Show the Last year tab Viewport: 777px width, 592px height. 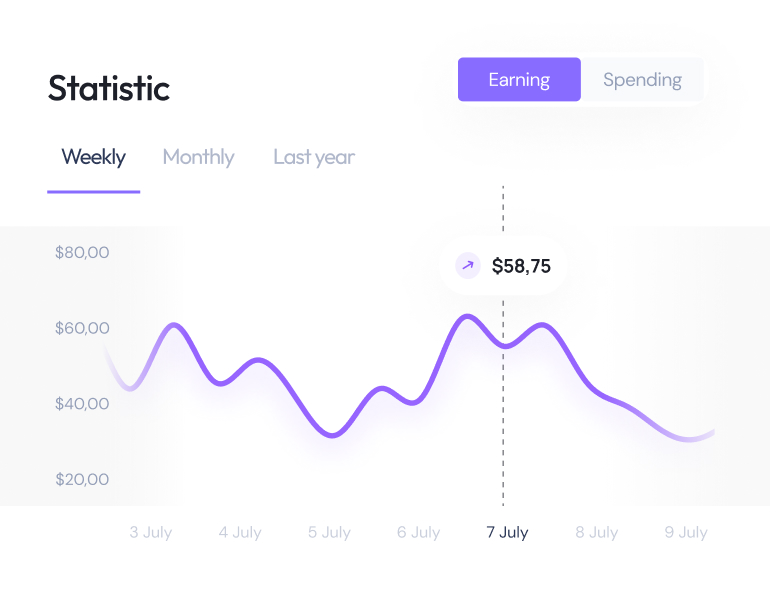[x=314, y=157]
